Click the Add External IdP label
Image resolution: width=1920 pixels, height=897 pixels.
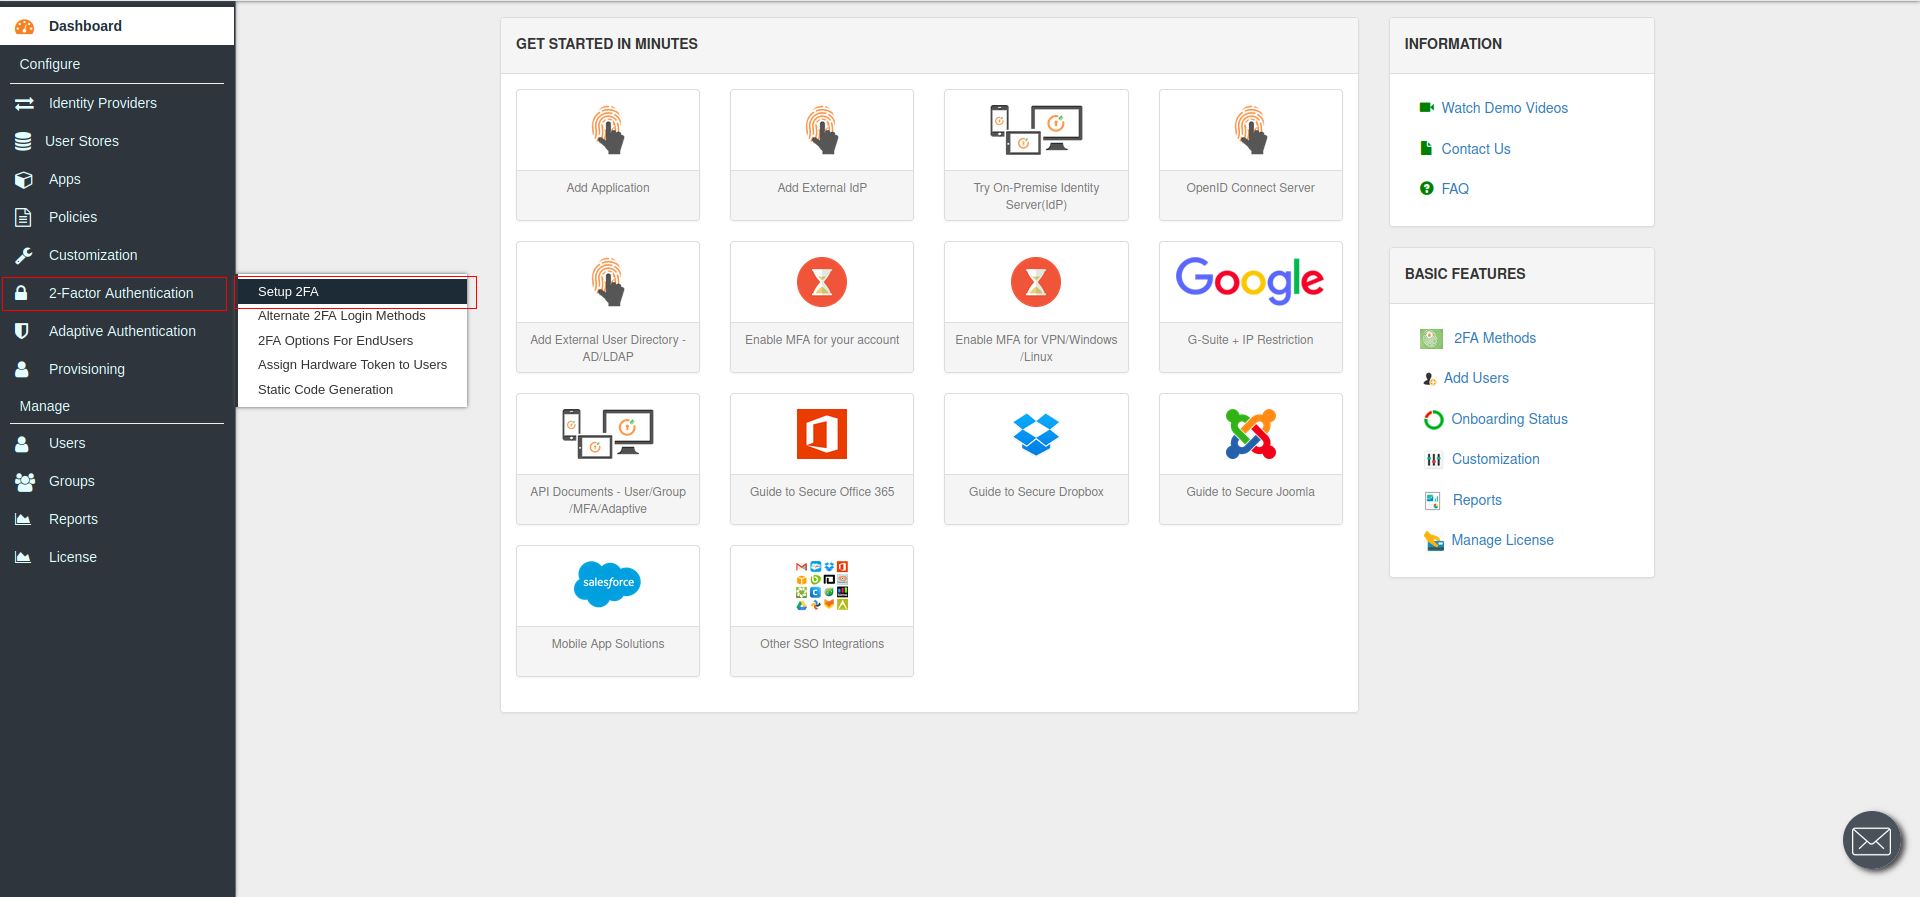point(822,188)
